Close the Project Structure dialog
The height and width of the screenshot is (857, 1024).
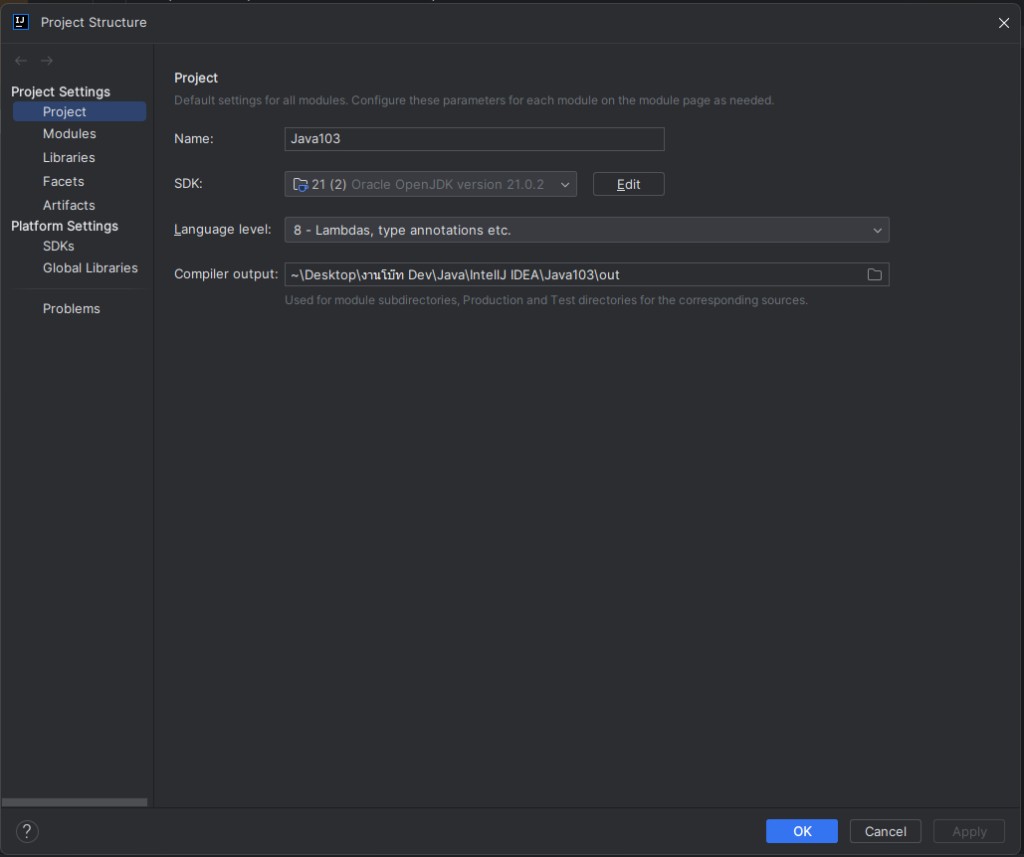(1004, 23)
